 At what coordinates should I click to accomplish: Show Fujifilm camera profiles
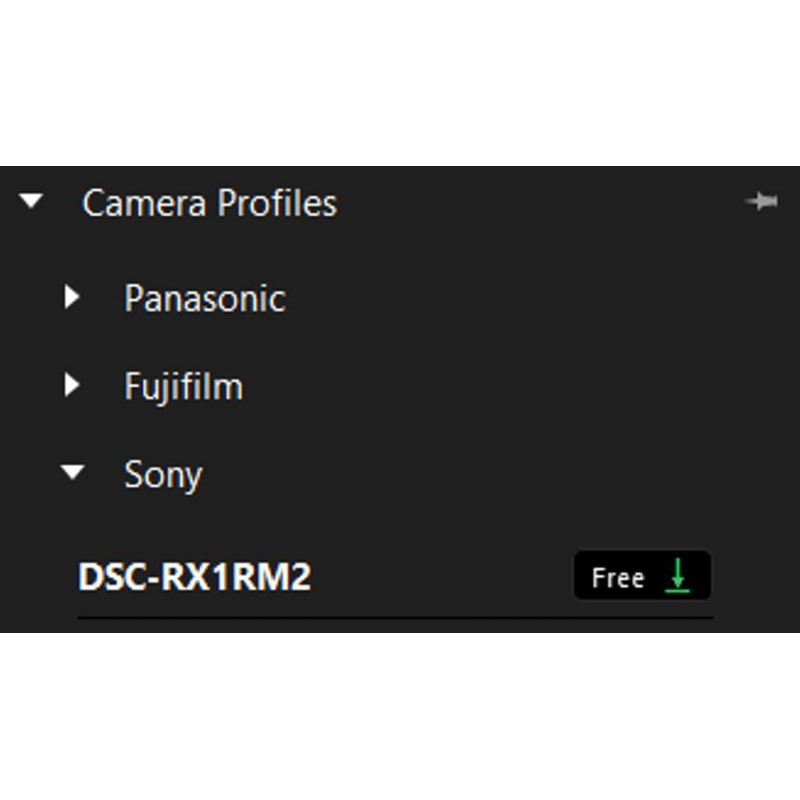coord(72,385)
